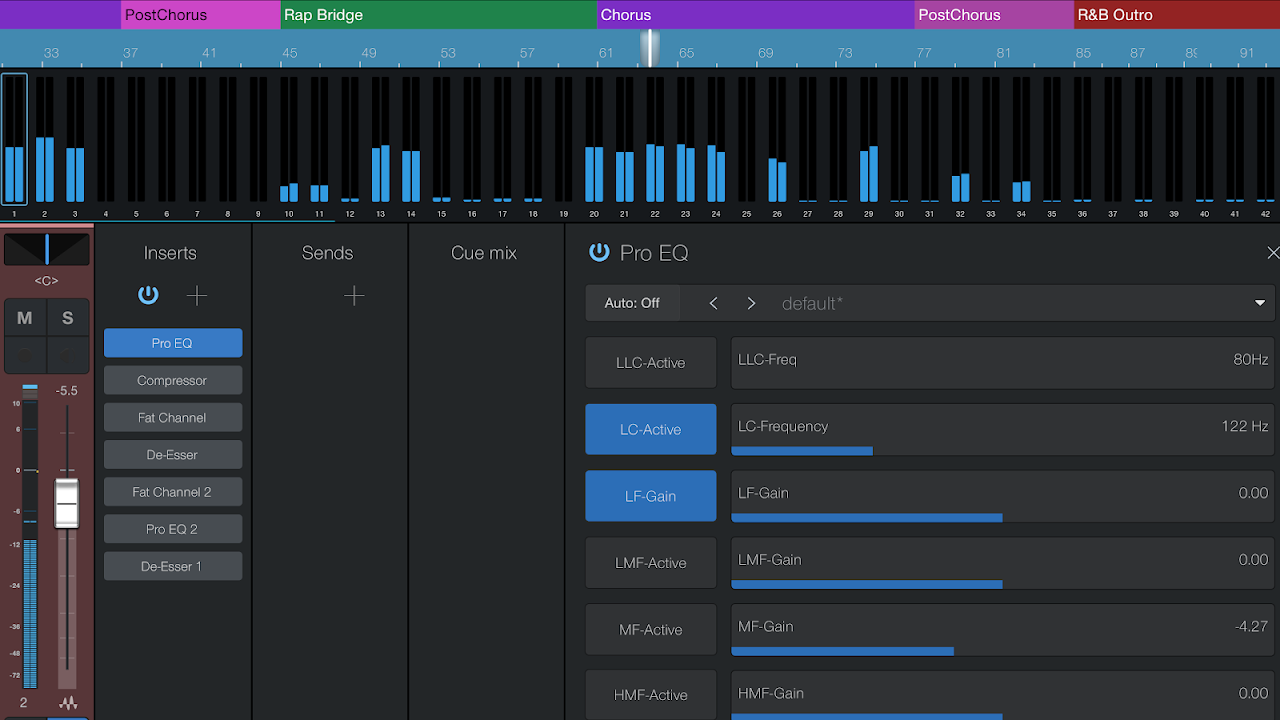This screenshot has width=1280, height=720.
Task: Click the waveform icon below the fader
Action: coord(68,703)
